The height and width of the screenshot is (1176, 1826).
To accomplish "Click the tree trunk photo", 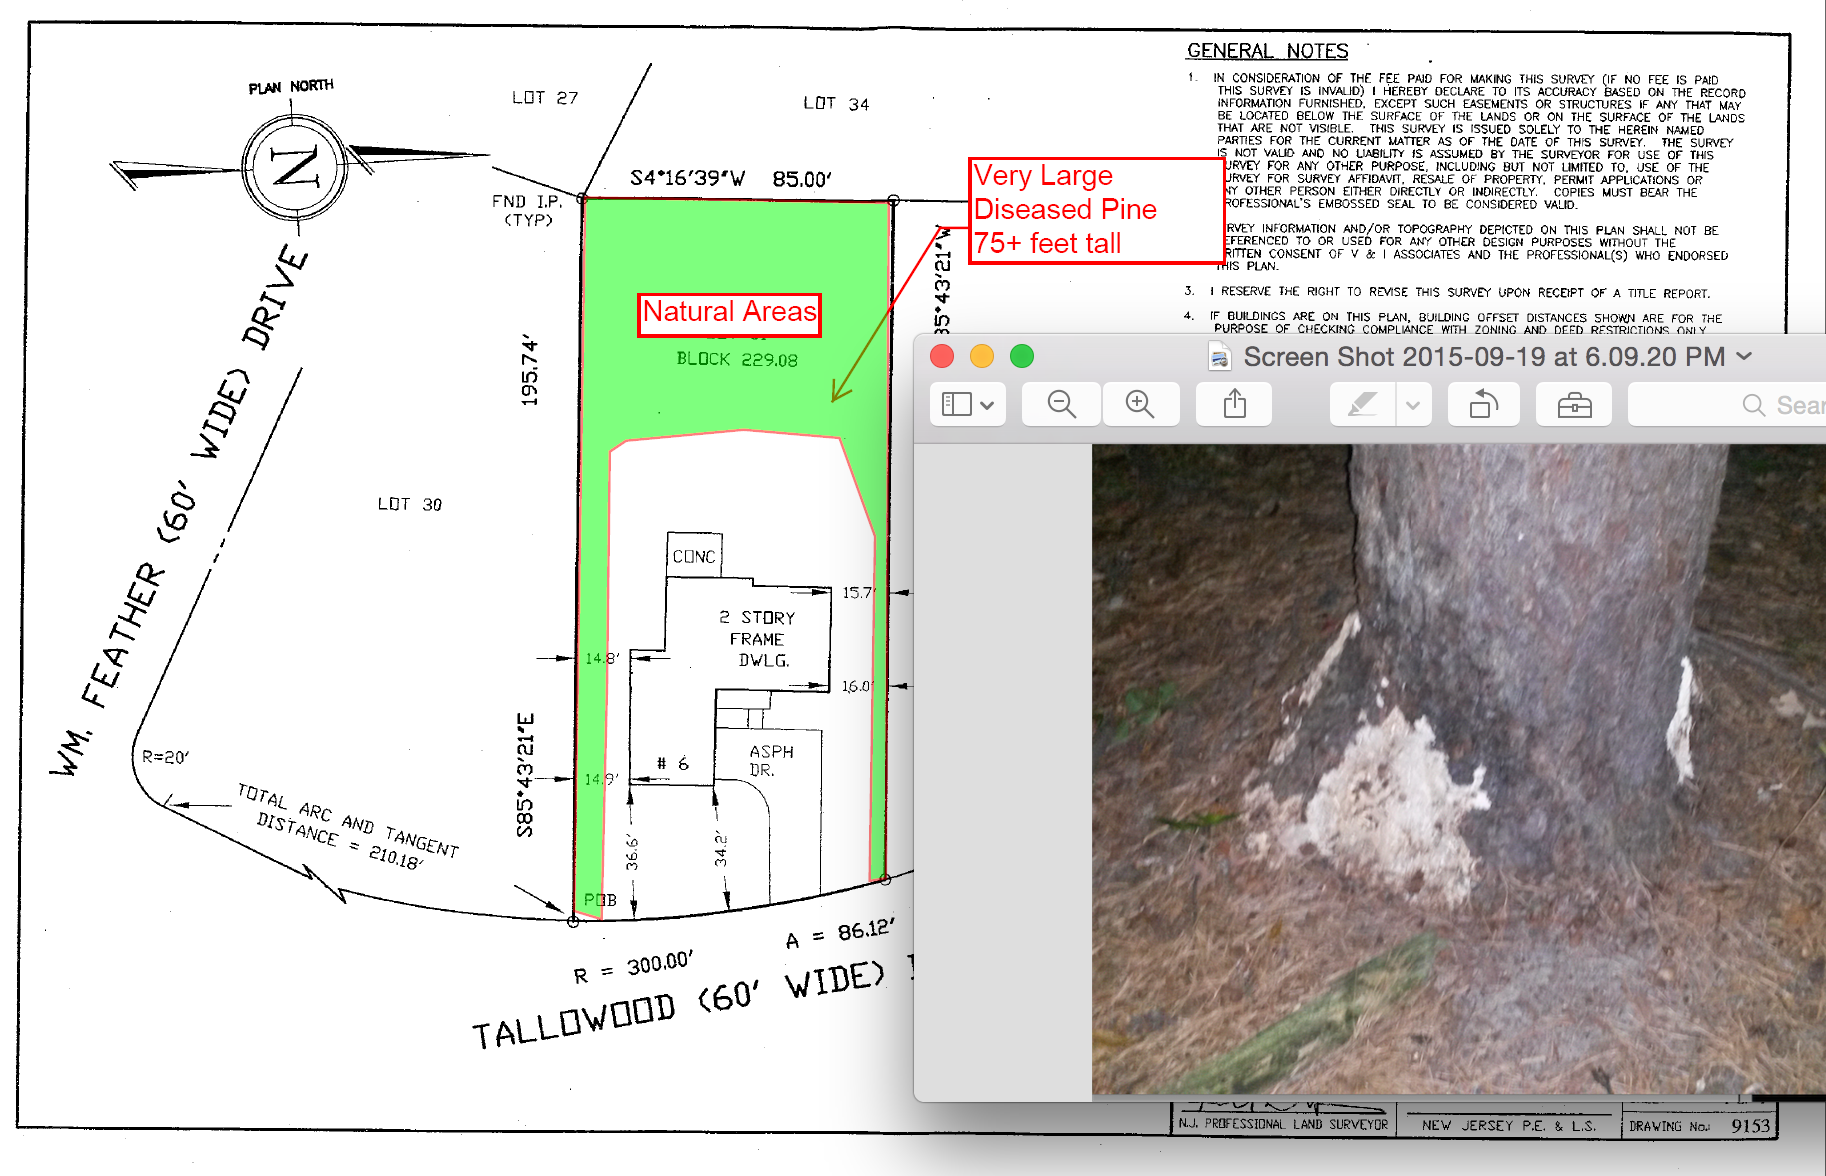I will tap(1458, 768).
